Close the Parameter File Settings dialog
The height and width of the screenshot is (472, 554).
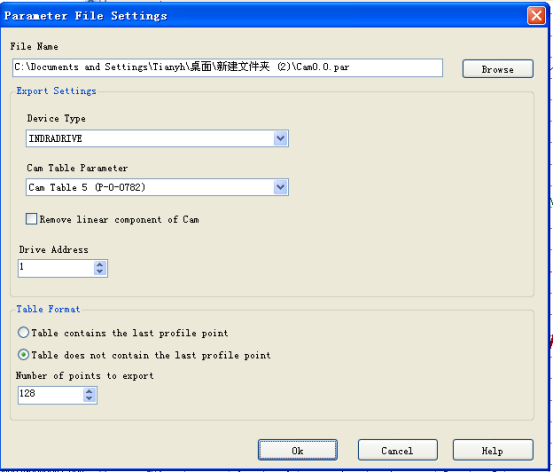click(536, 16)
